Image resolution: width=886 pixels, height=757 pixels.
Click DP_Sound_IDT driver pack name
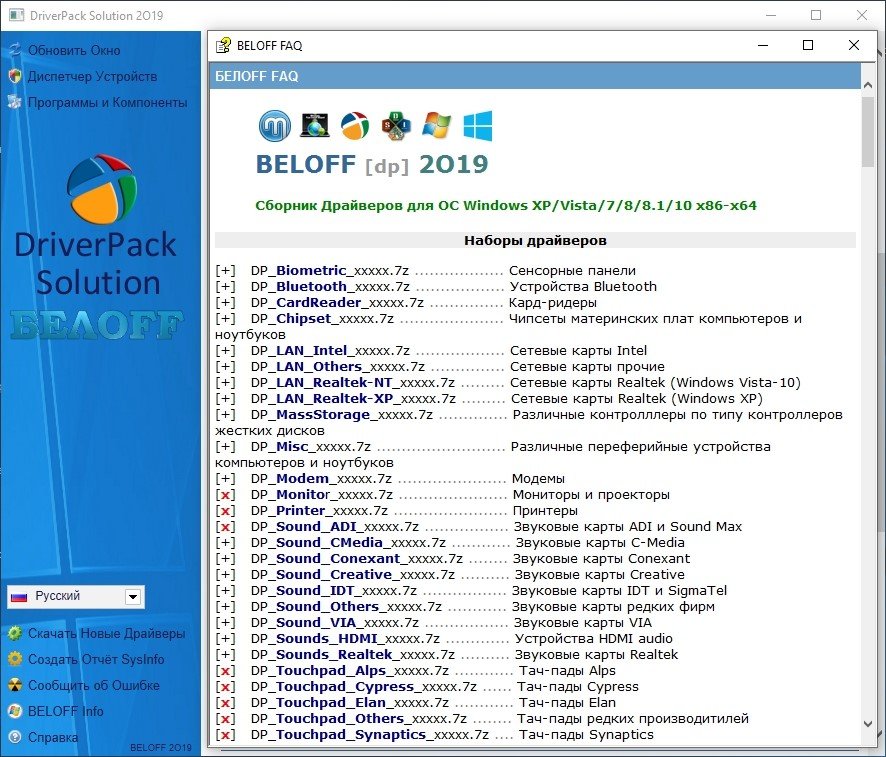click(334, 591)
